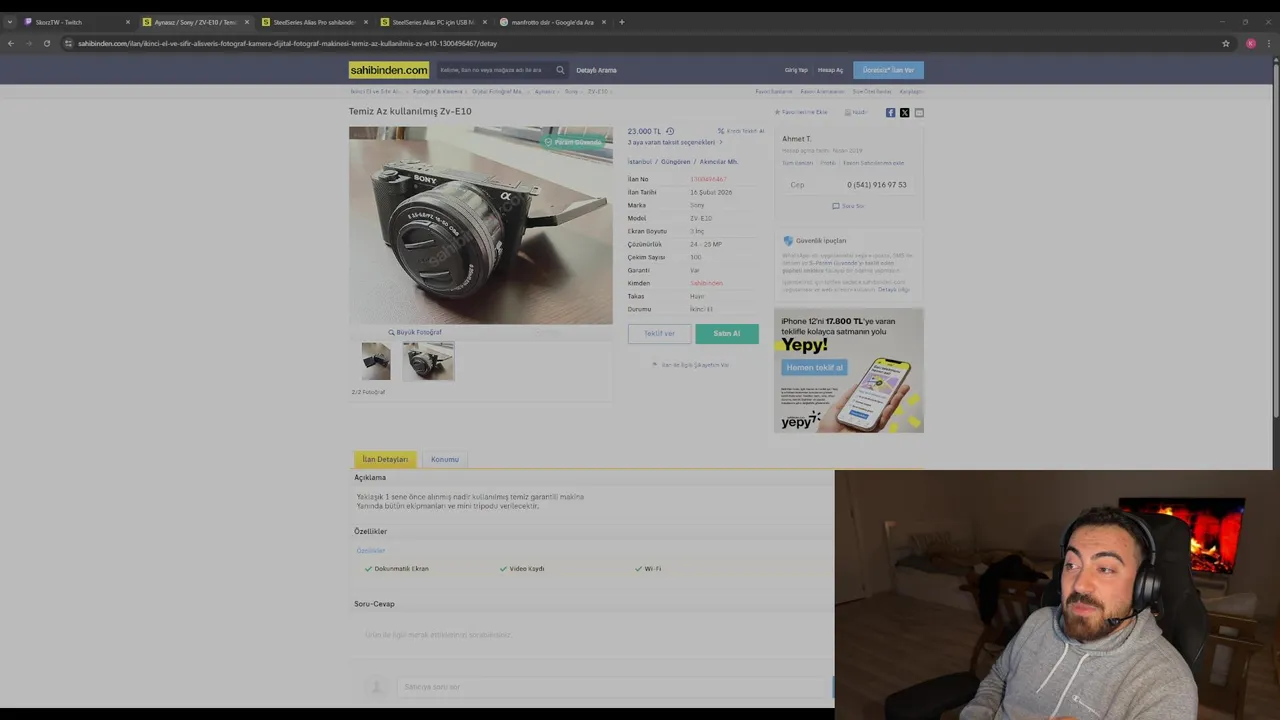Click Hesap Aç link
The width and height of the screenshot is (1280, 720).
point(830,70)
